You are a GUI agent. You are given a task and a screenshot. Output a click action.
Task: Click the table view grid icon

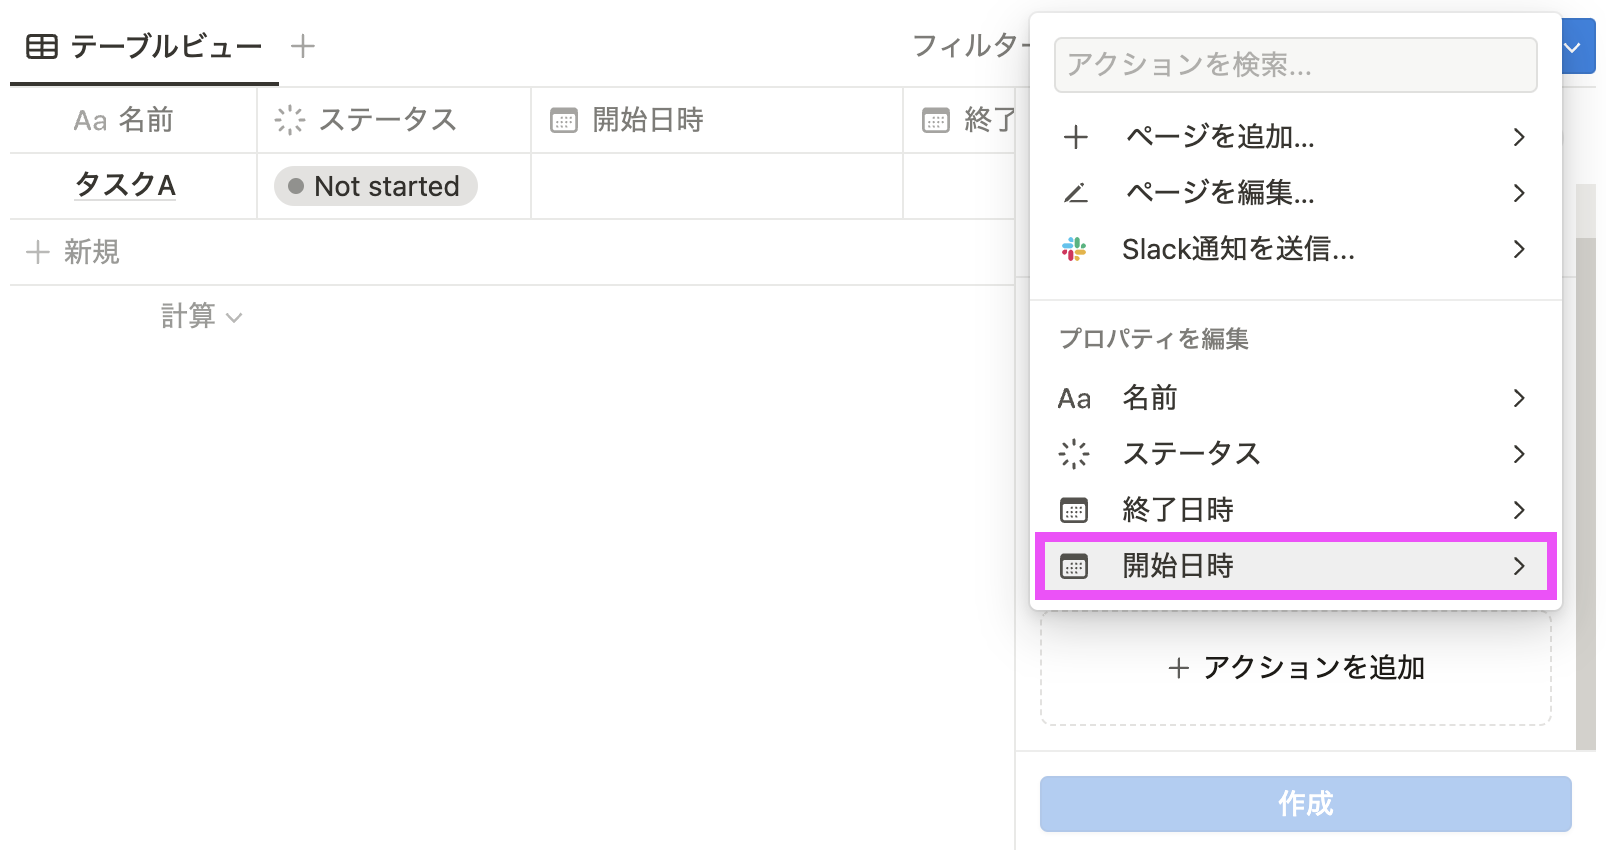coord(41,46)
